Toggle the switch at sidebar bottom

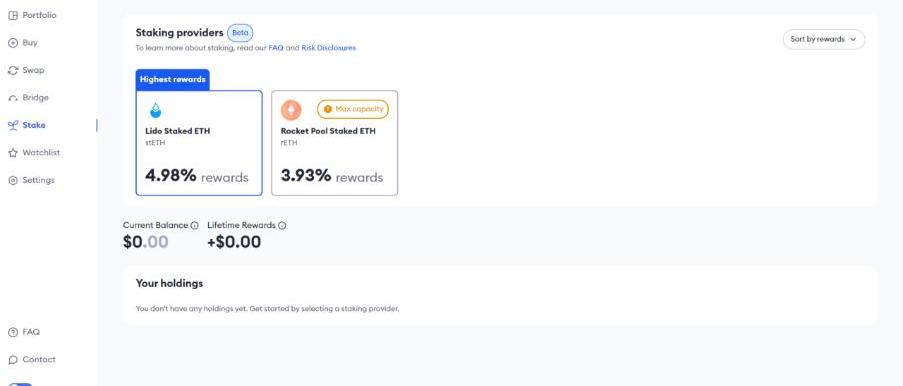coord(20,384)
